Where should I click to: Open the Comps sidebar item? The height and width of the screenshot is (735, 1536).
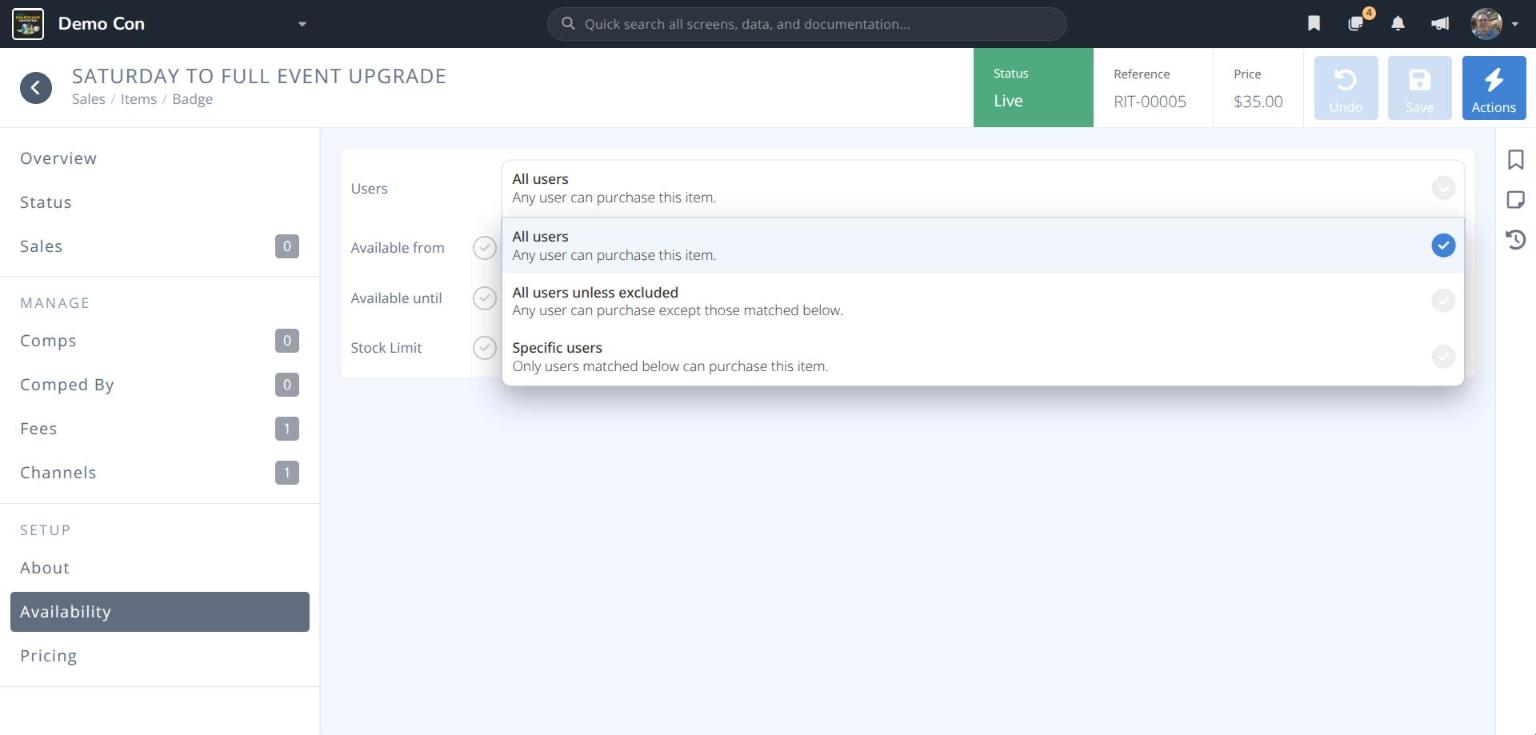point(160,341)
